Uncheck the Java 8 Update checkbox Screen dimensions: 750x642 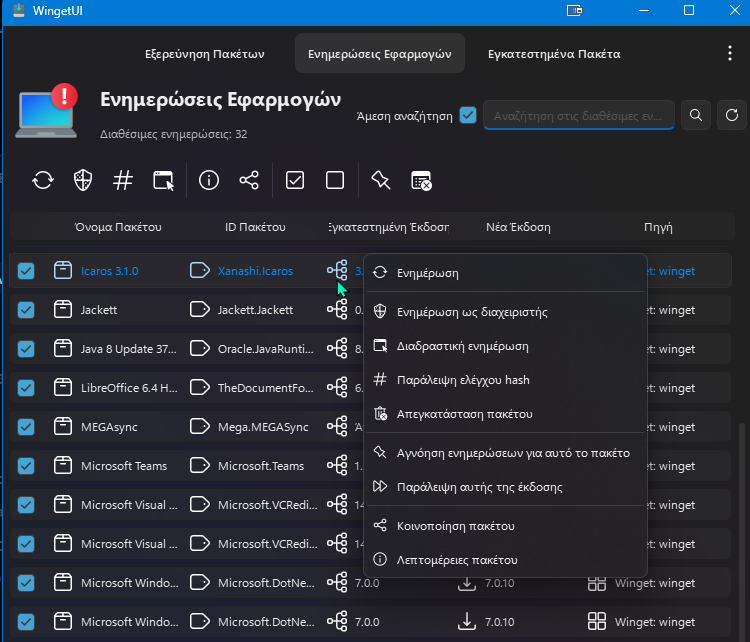tap(26, 349)
